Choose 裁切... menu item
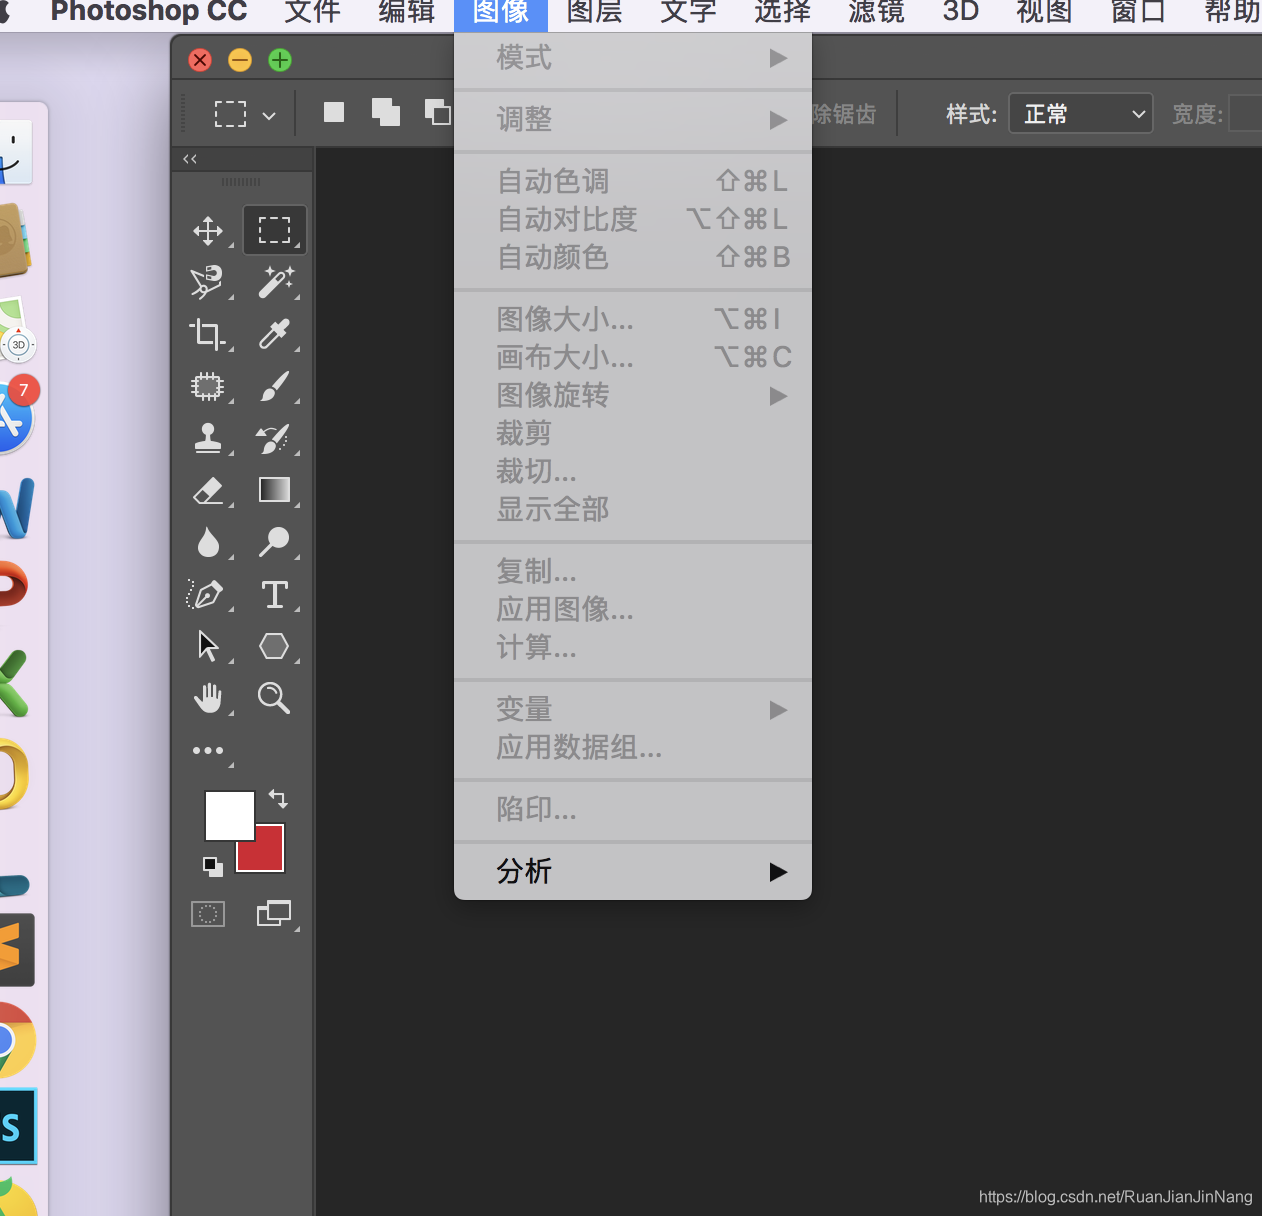This screenshot has height=1216, width=1262. coord(633,472)
